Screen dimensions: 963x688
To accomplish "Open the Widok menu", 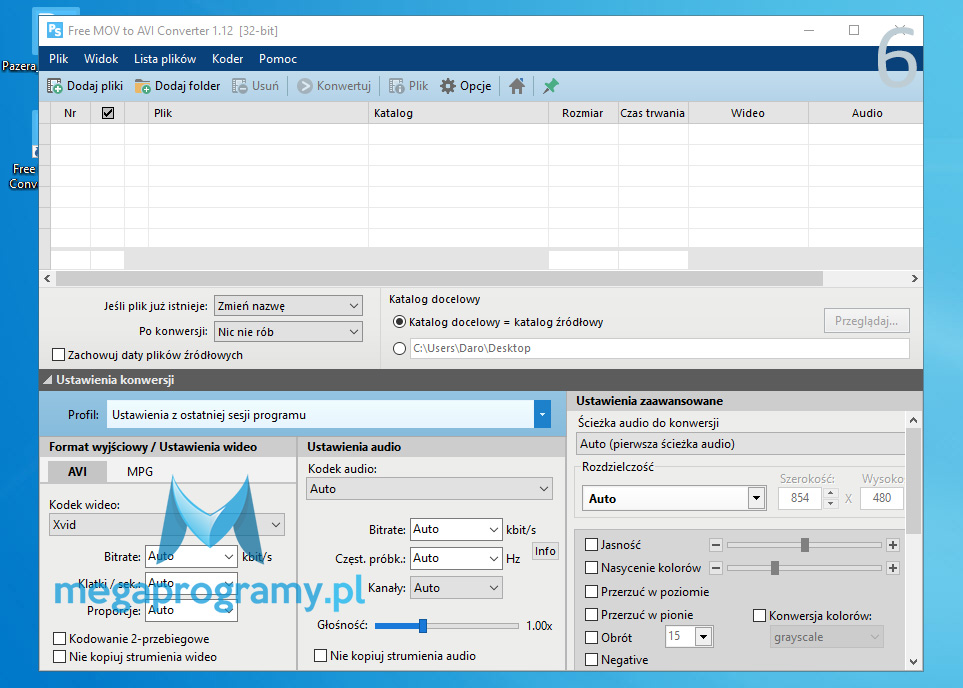I will click(x=101, y=59).
